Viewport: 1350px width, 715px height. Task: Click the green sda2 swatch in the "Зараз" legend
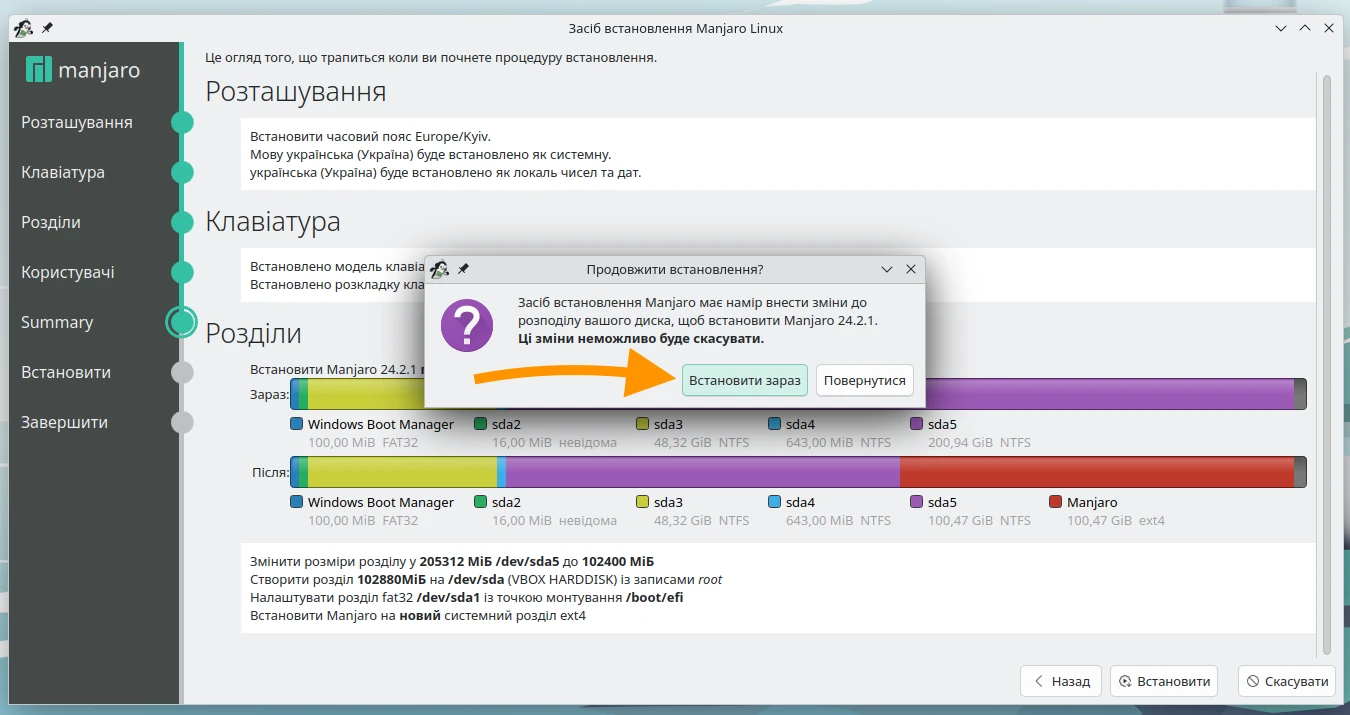coord(480,424)
